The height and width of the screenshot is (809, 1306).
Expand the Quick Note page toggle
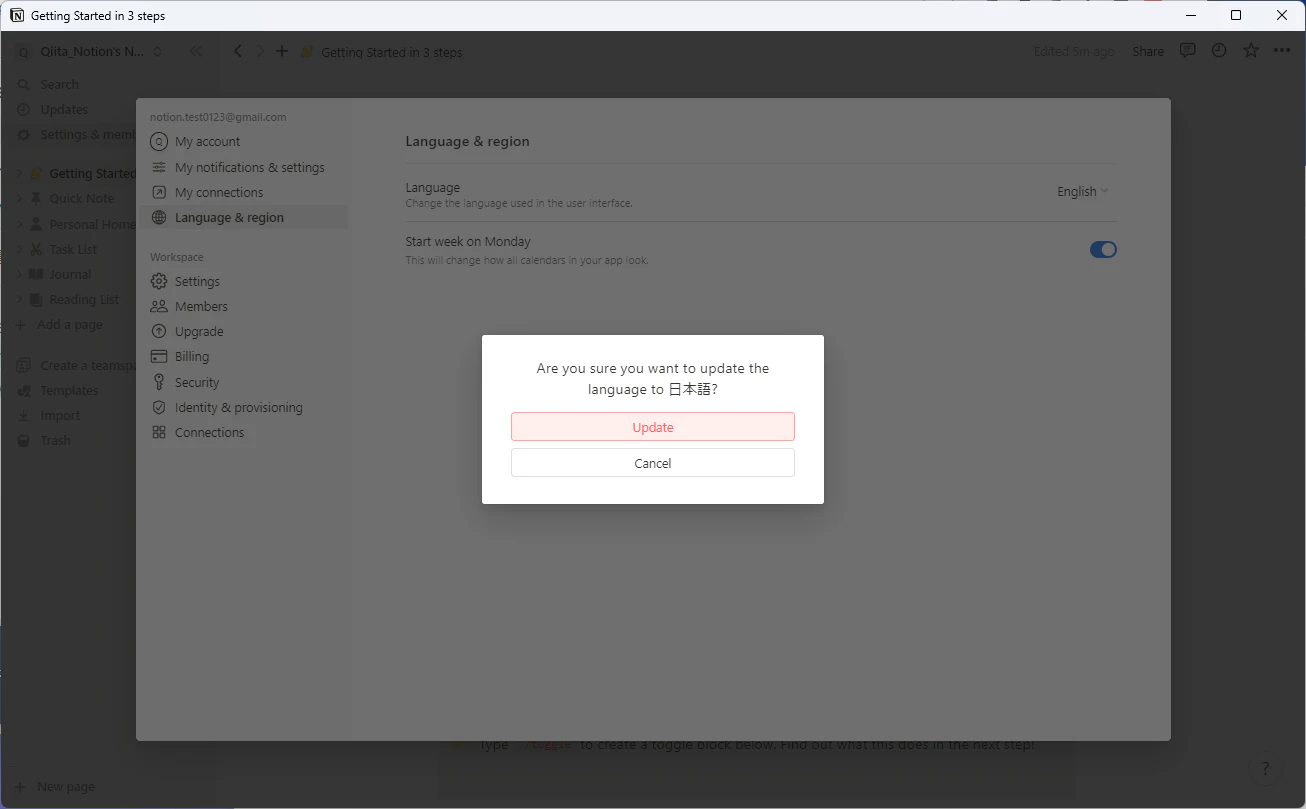19,198
